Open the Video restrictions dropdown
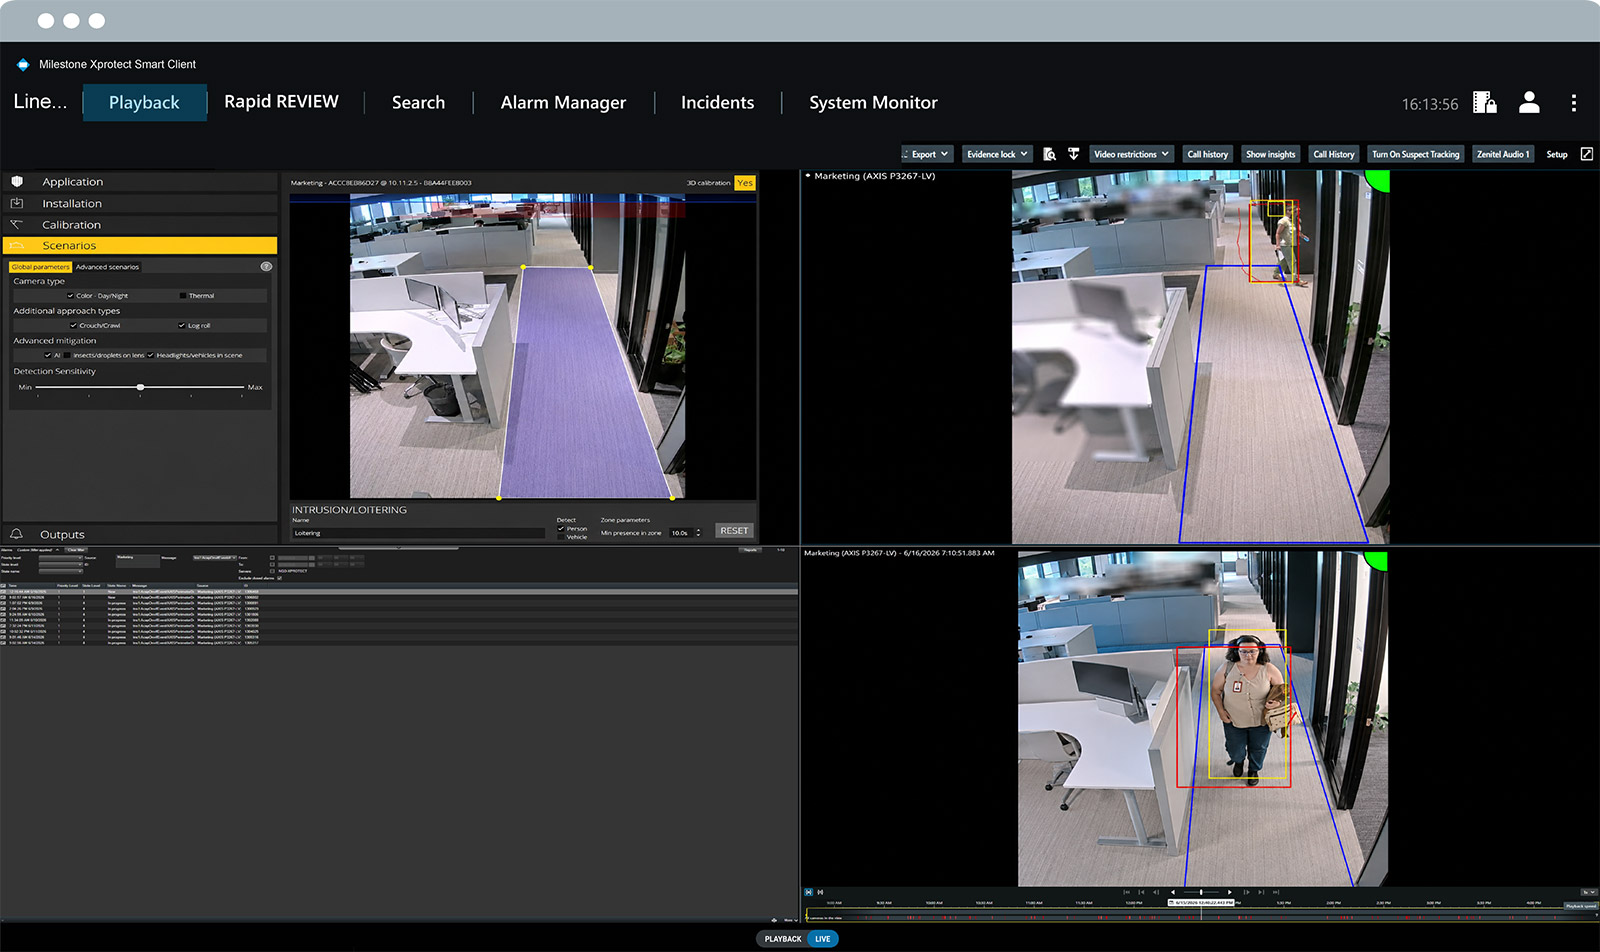1600x952 pixels. tap(1131, 154)
